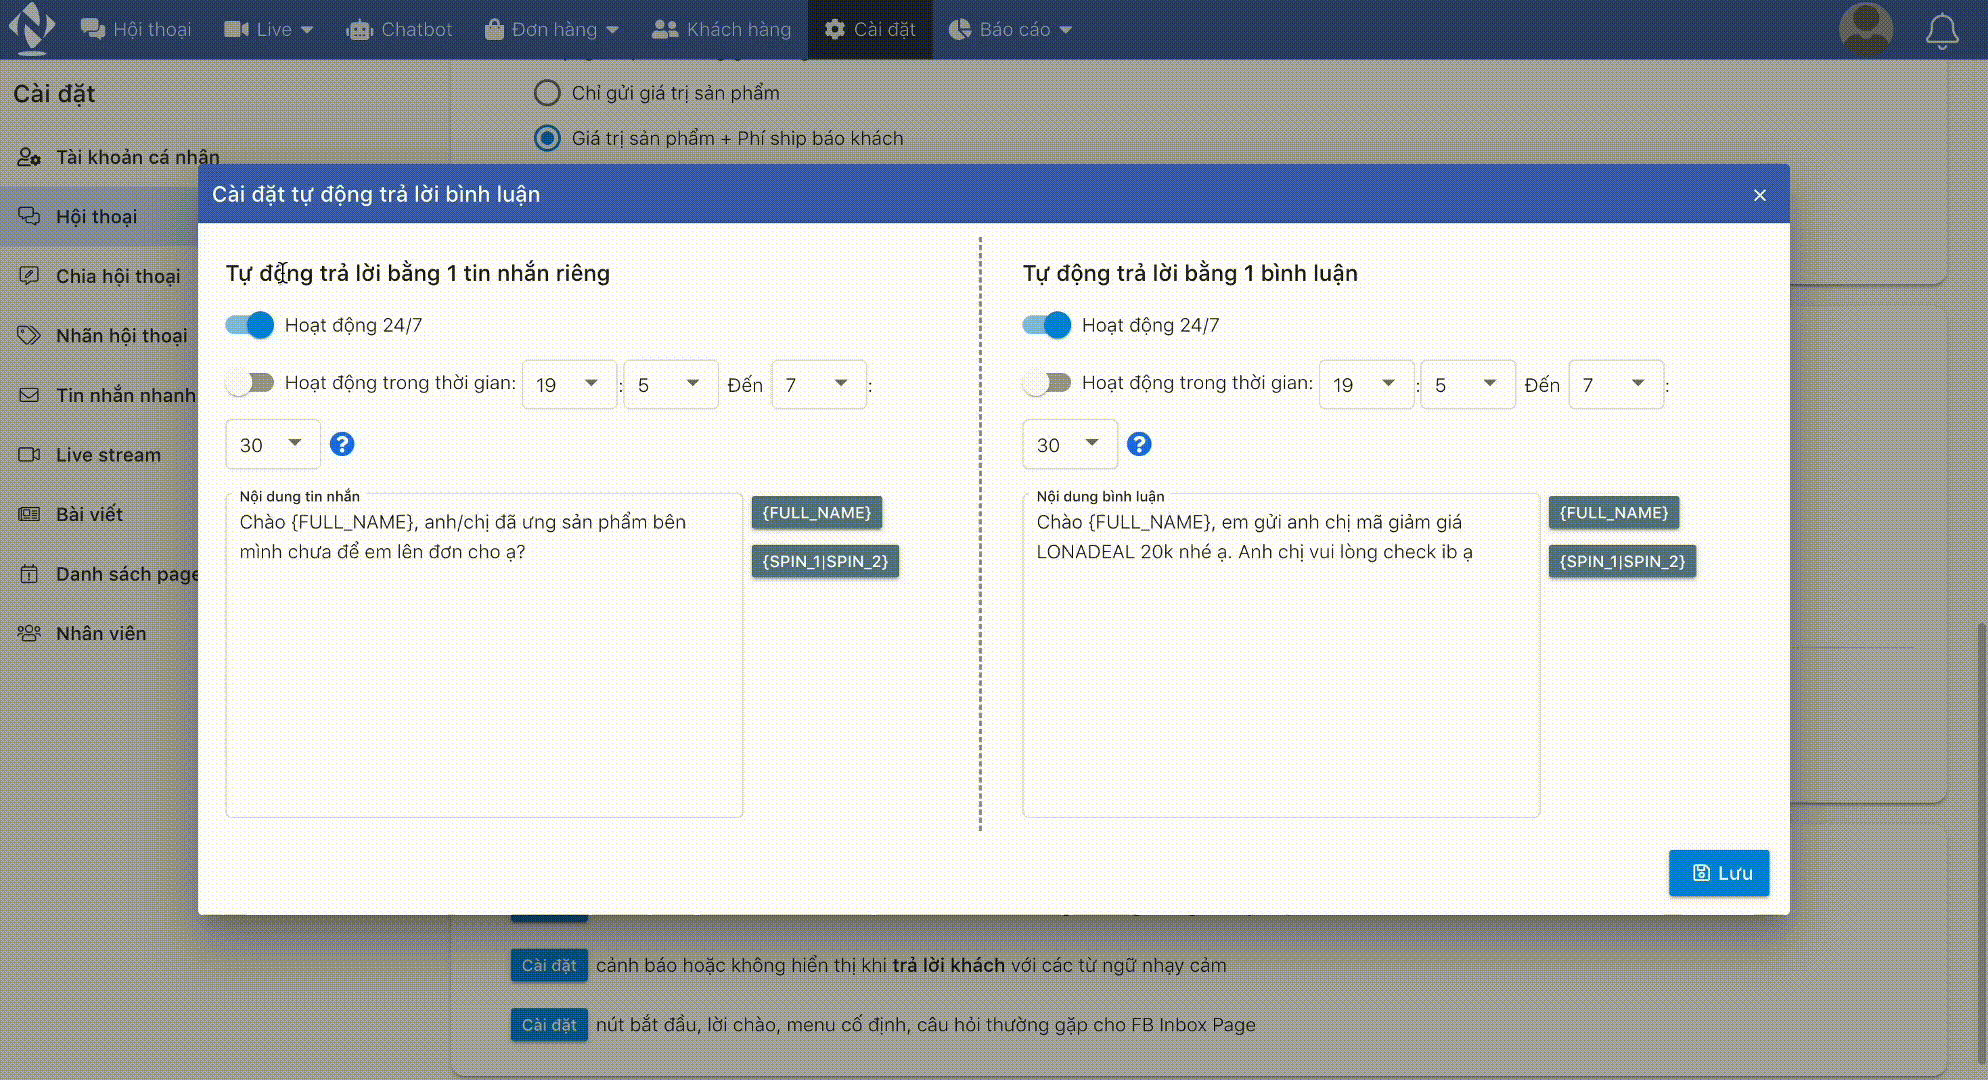Enable timed activity switch for comment reply

(1047, 383)
